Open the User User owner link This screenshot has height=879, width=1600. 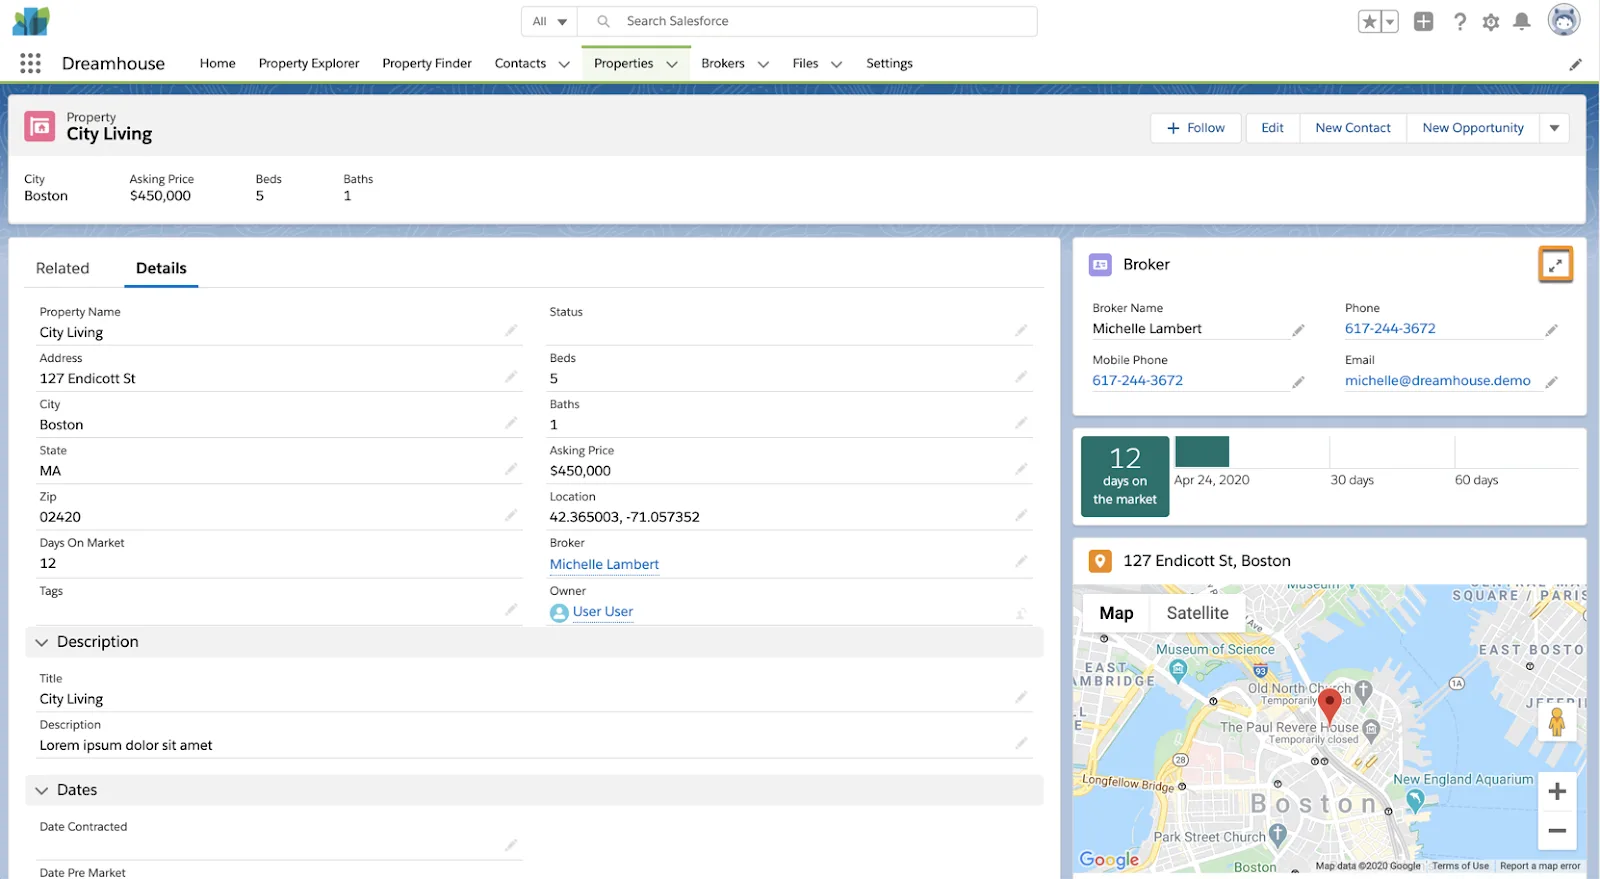tap(603, 612)
